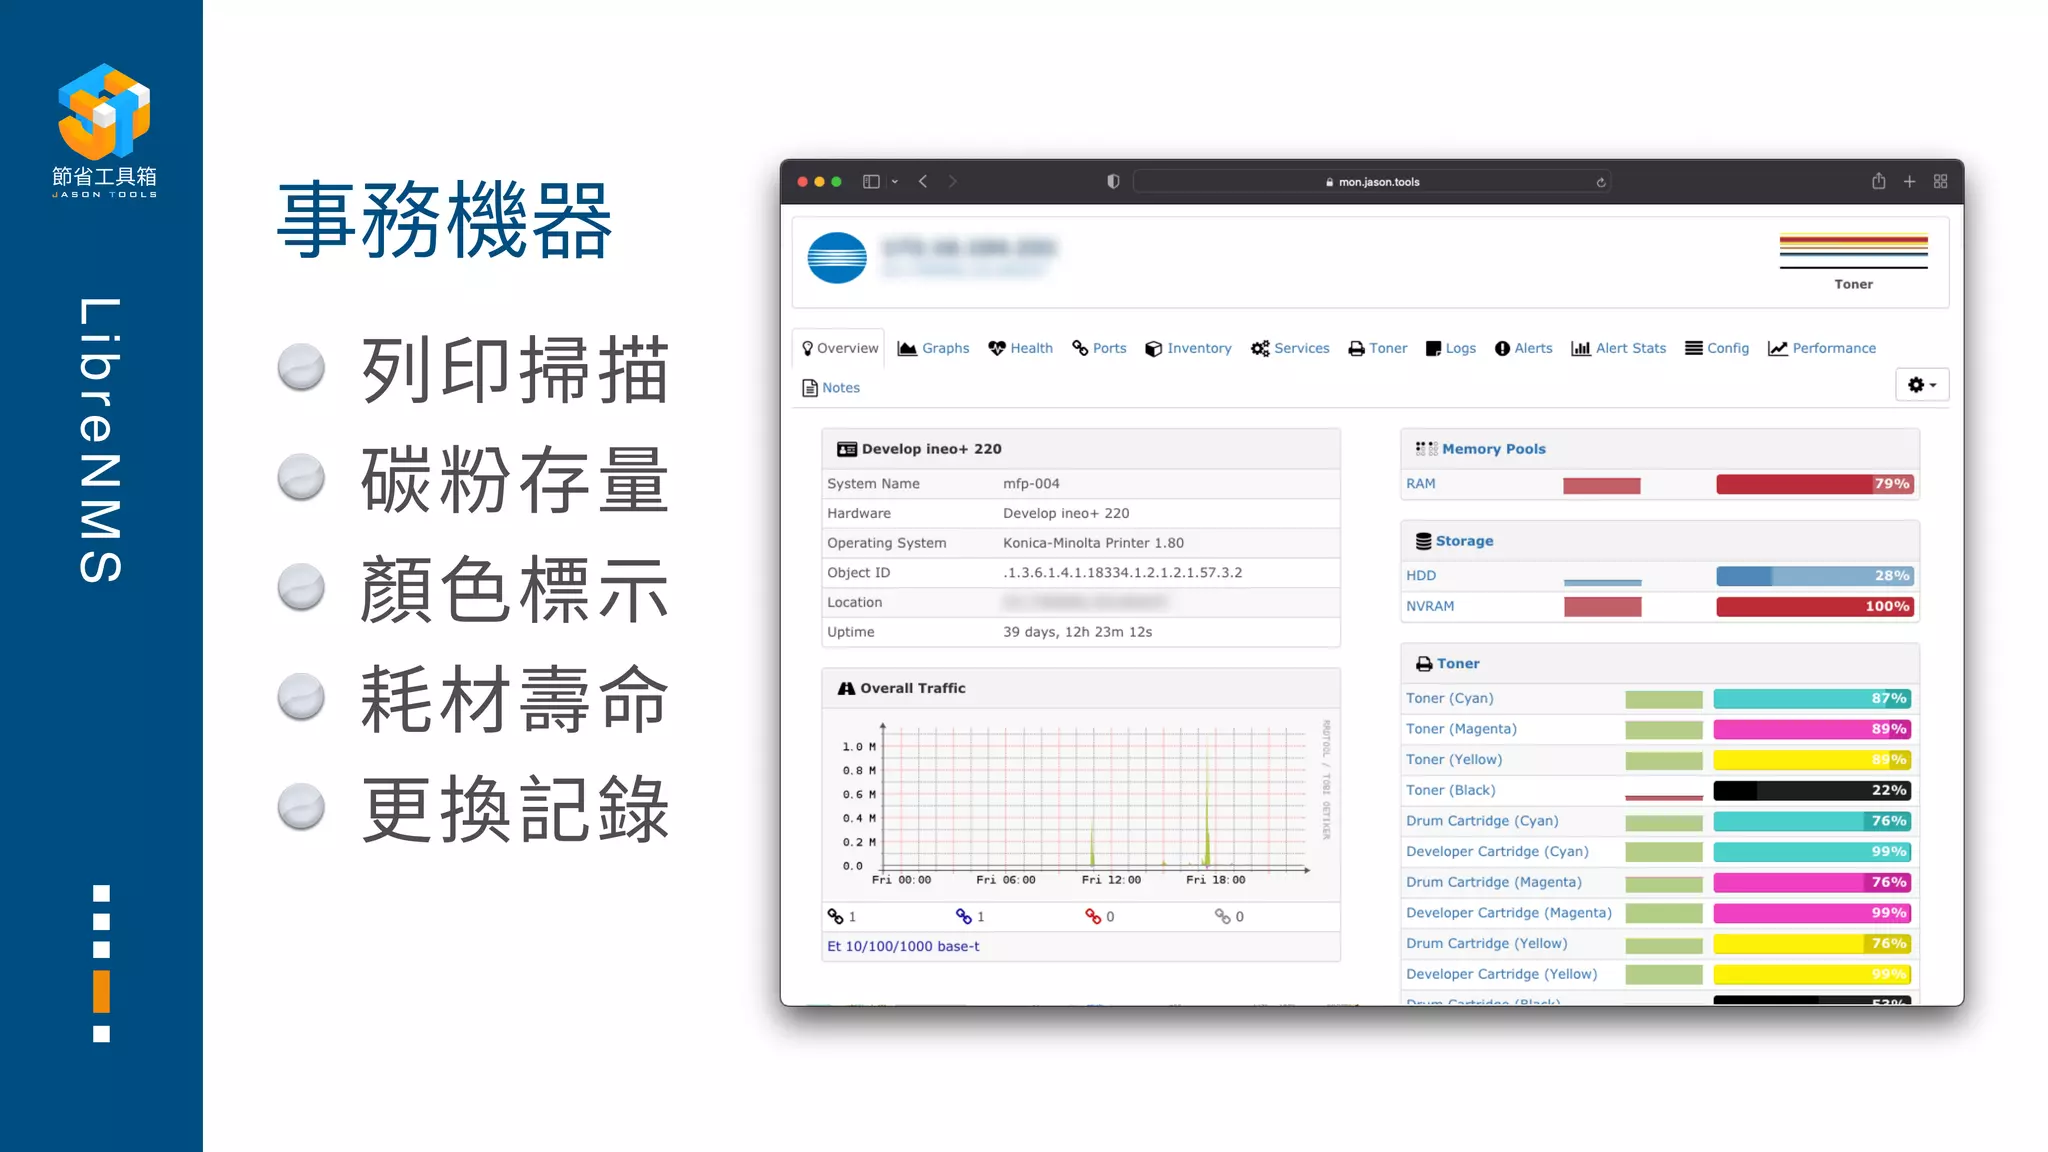Open the Memory Pools heading link

1493,449
